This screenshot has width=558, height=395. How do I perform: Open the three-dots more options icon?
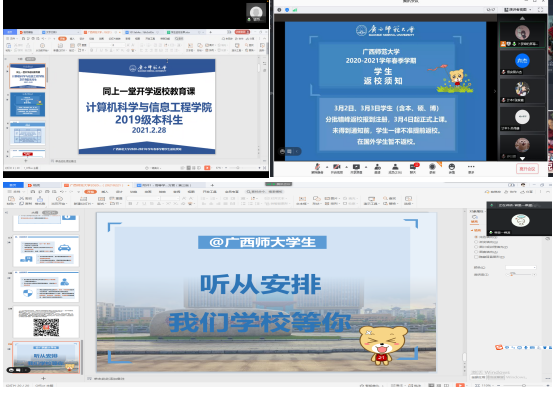[471, 167]
